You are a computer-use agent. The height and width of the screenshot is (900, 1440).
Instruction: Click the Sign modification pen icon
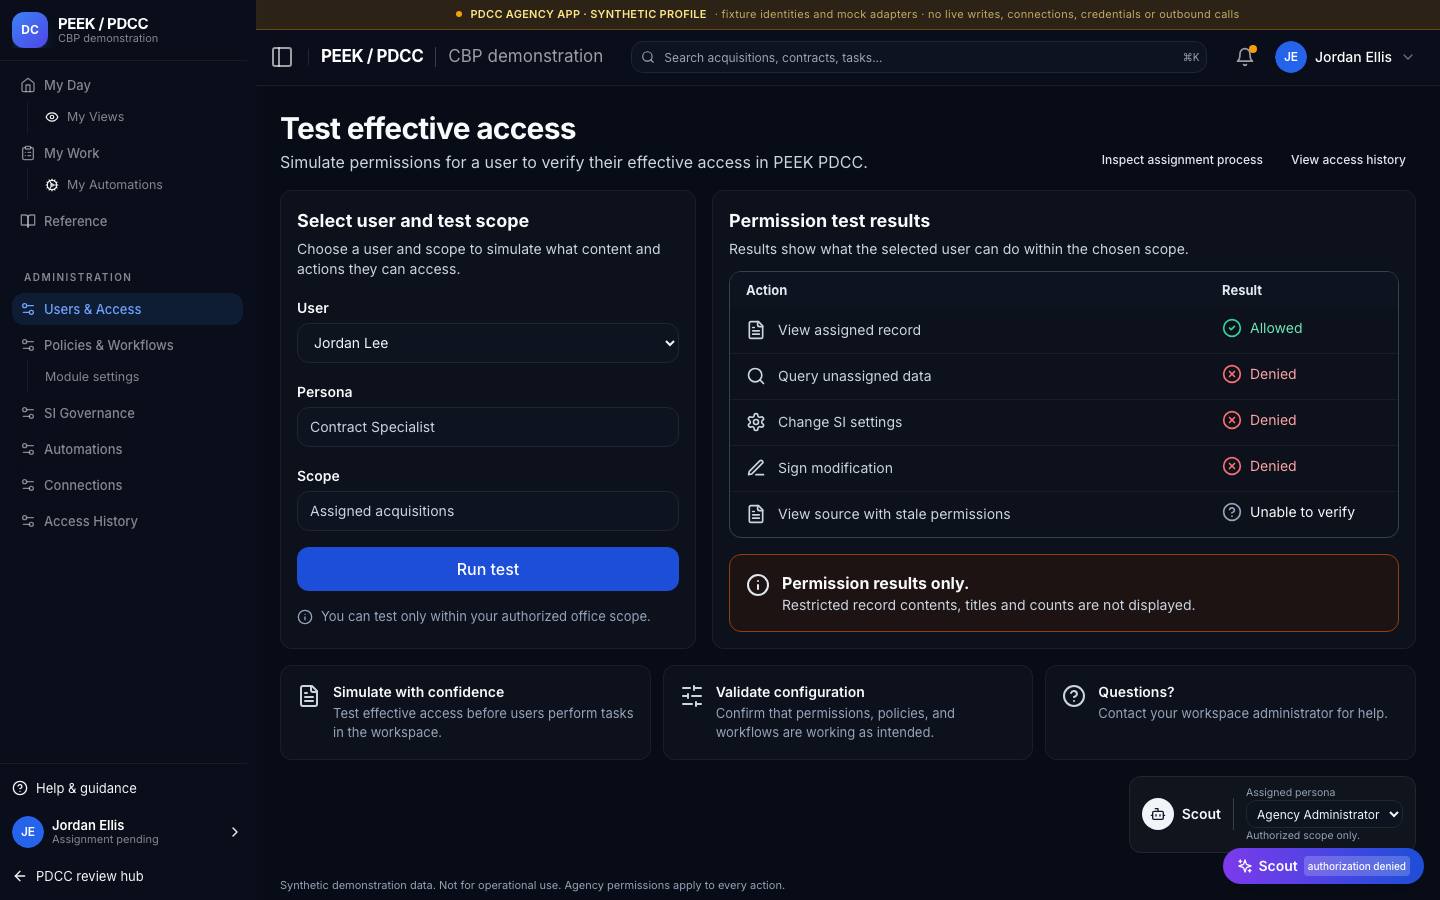tap(756, 468)
